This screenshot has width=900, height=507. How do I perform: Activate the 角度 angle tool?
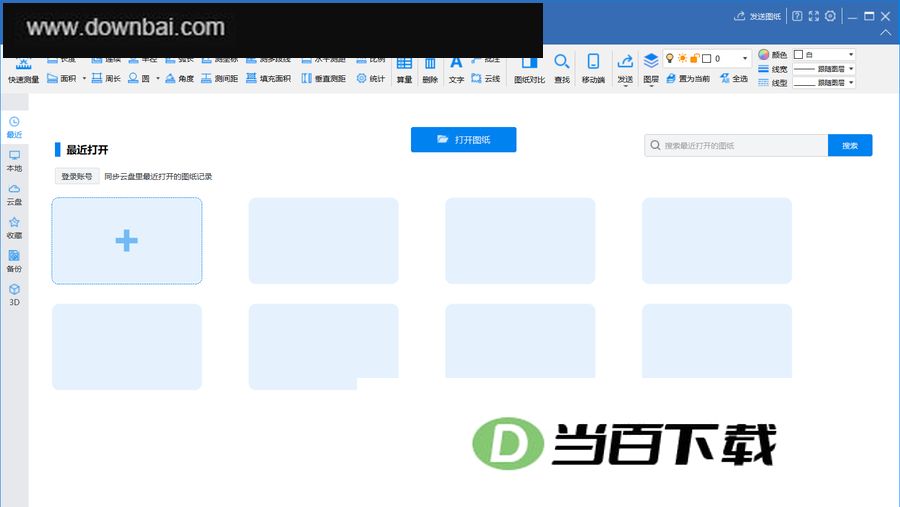[179, 78]
